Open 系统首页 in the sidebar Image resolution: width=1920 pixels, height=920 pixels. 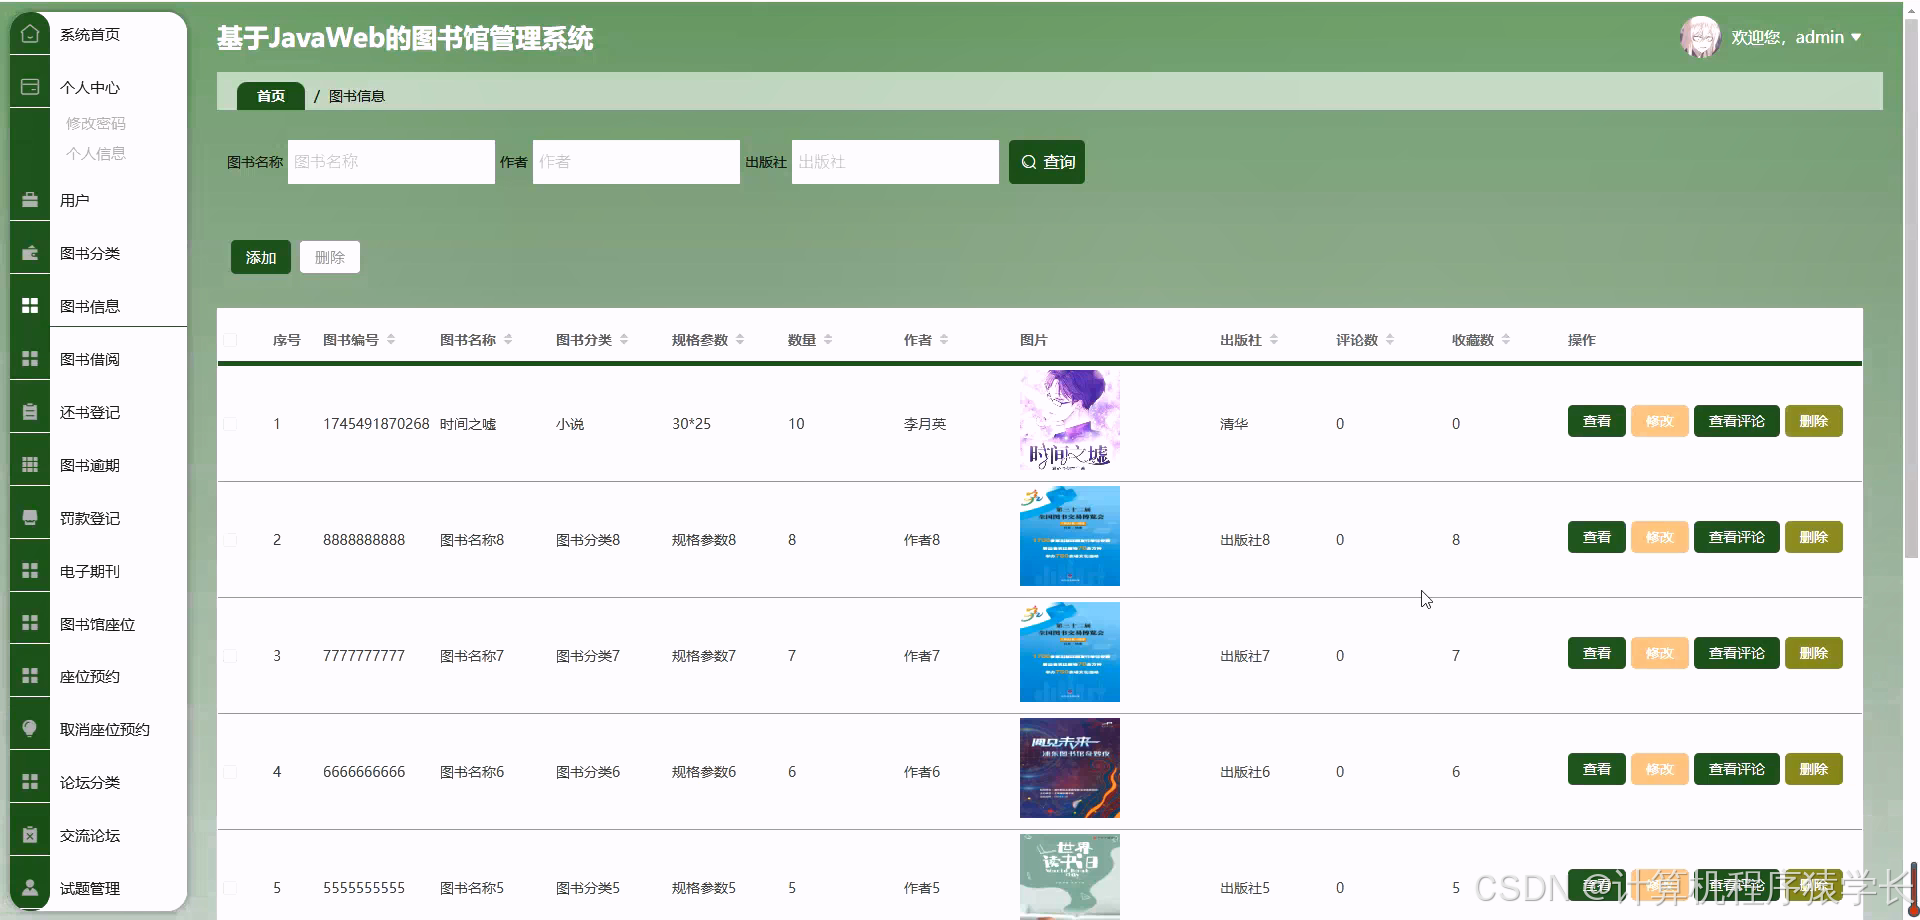pyautogui.click(x=90, y=34)
